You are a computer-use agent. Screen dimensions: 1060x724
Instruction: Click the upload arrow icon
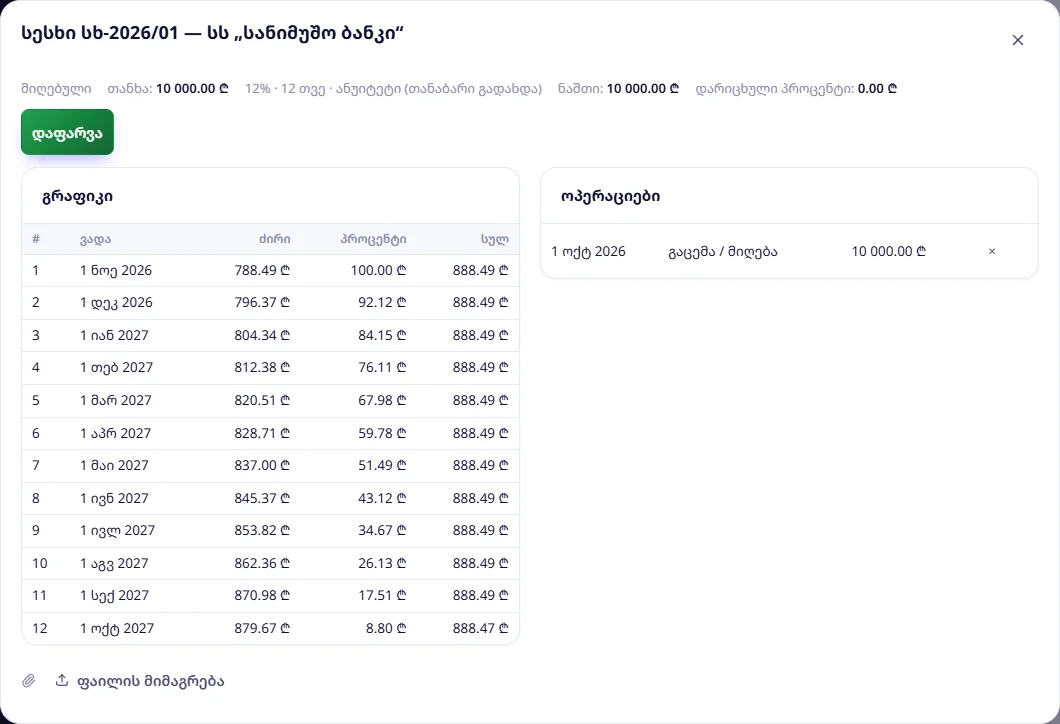click(x=62, y=680)
